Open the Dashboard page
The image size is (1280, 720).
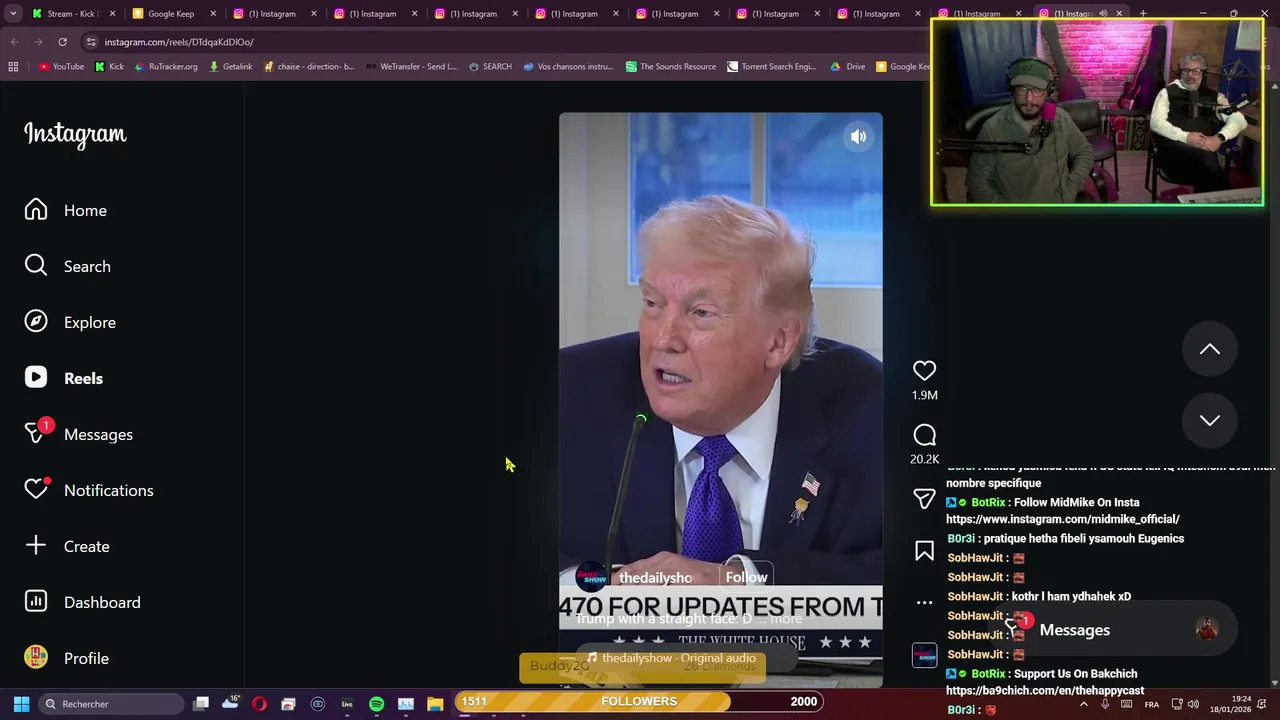click(83, 602)
